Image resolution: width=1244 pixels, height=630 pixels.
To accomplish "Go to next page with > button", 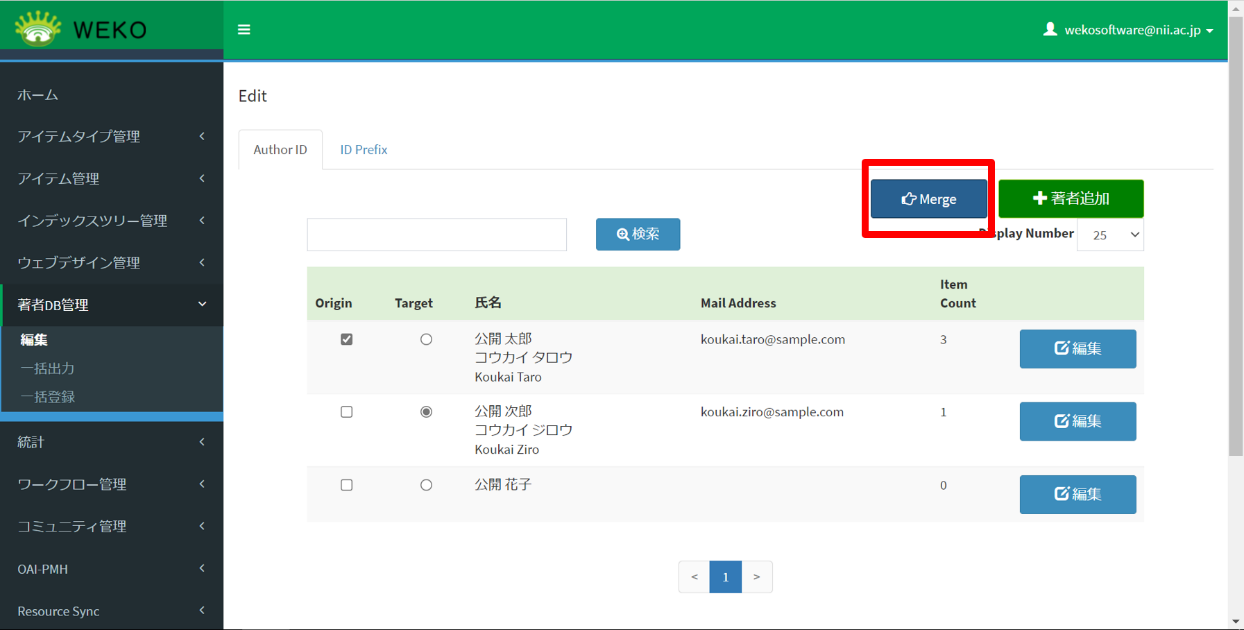I will click(x=757, y=577).
